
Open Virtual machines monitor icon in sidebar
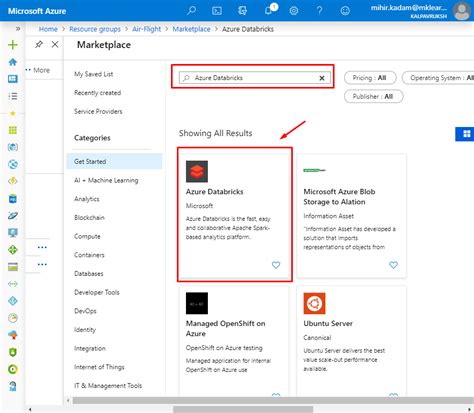pos(13,233)
